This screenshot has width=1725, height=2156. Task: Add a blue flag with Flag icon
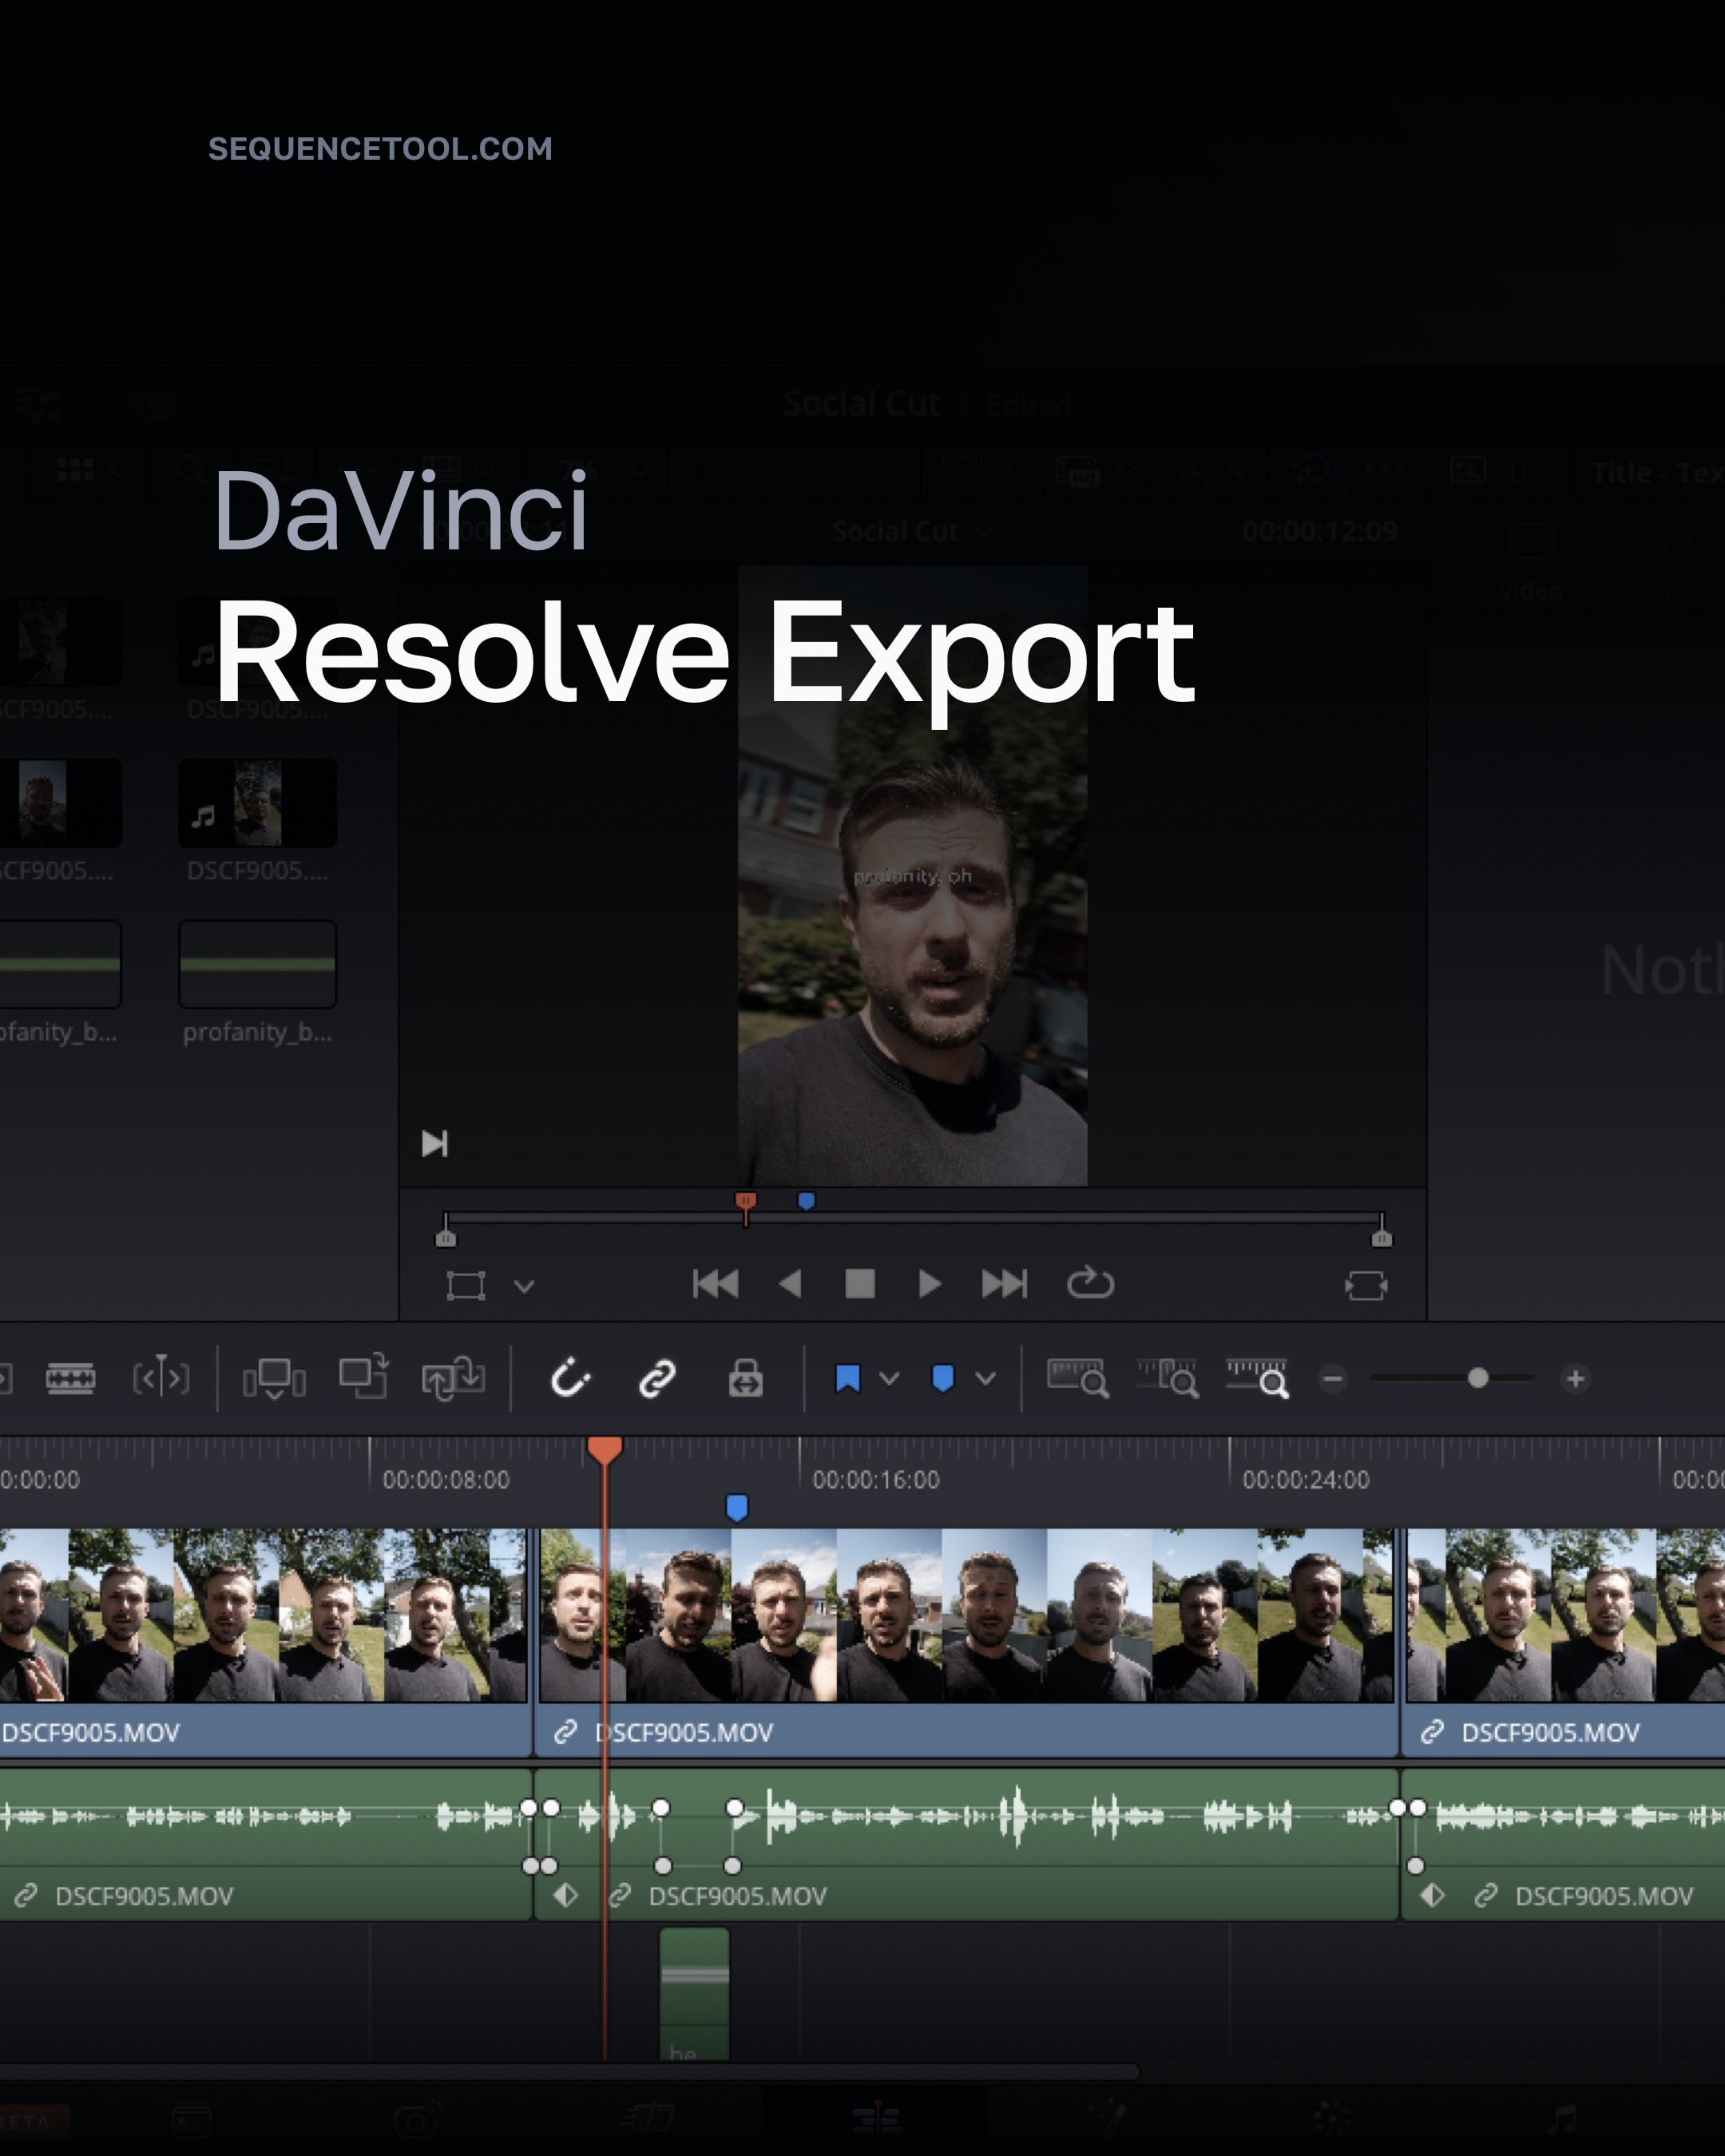[847, 1379]
